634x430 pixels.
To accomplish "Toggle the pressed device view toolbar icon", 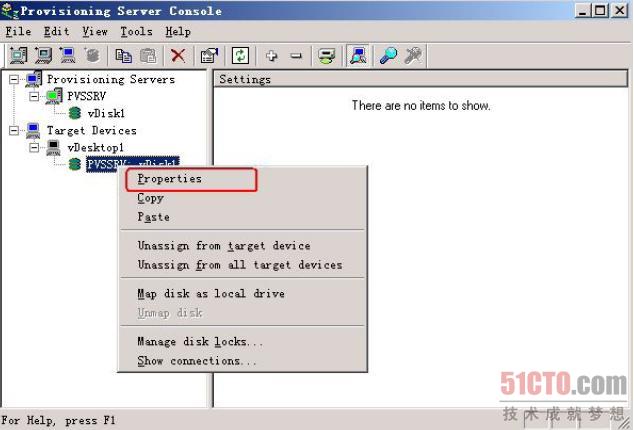I will [358, 55].
